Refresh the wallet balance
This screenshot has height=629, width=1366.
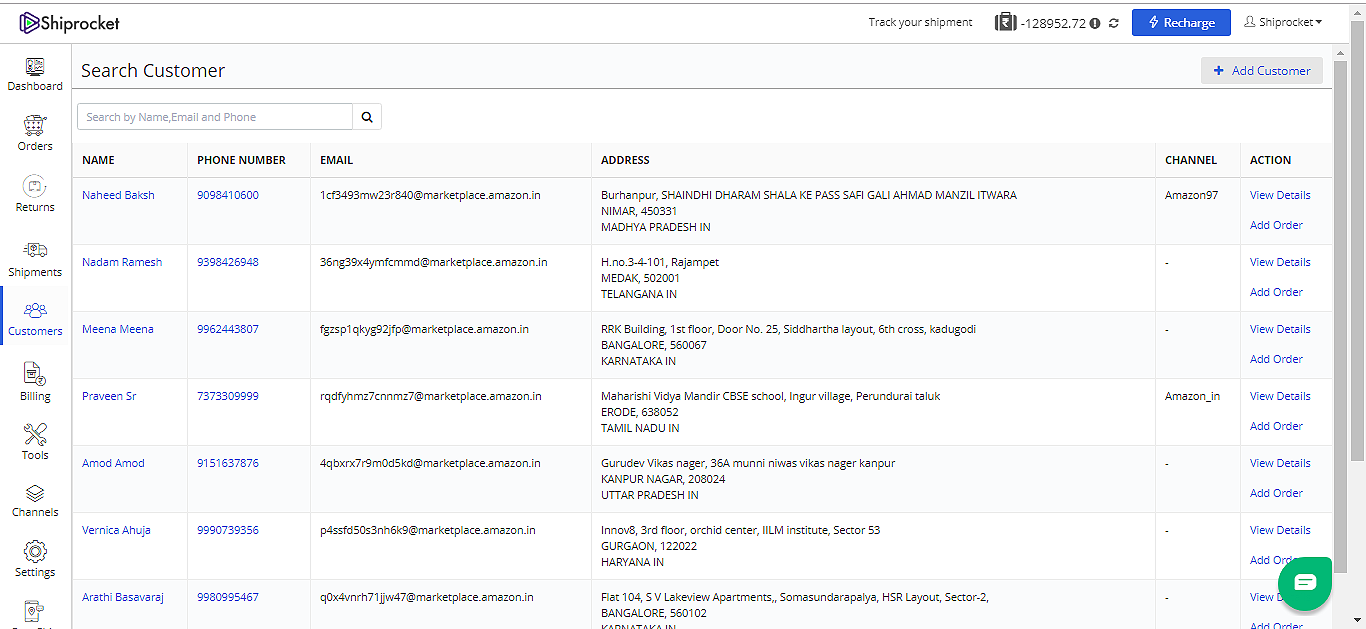coord(1114,23)
